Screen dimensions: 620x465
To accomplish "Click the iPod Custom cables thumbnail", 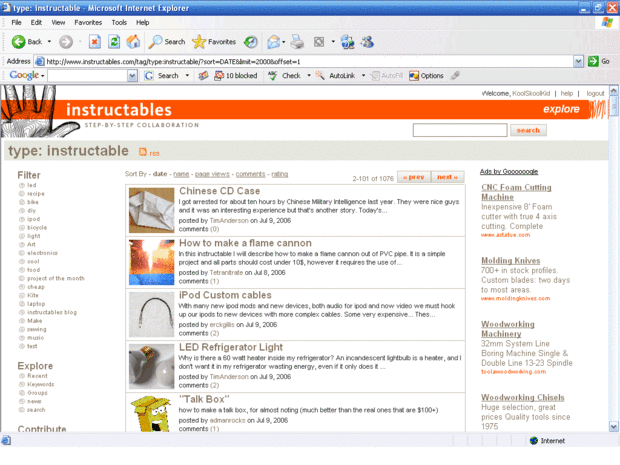I will [x=151, y=315].
